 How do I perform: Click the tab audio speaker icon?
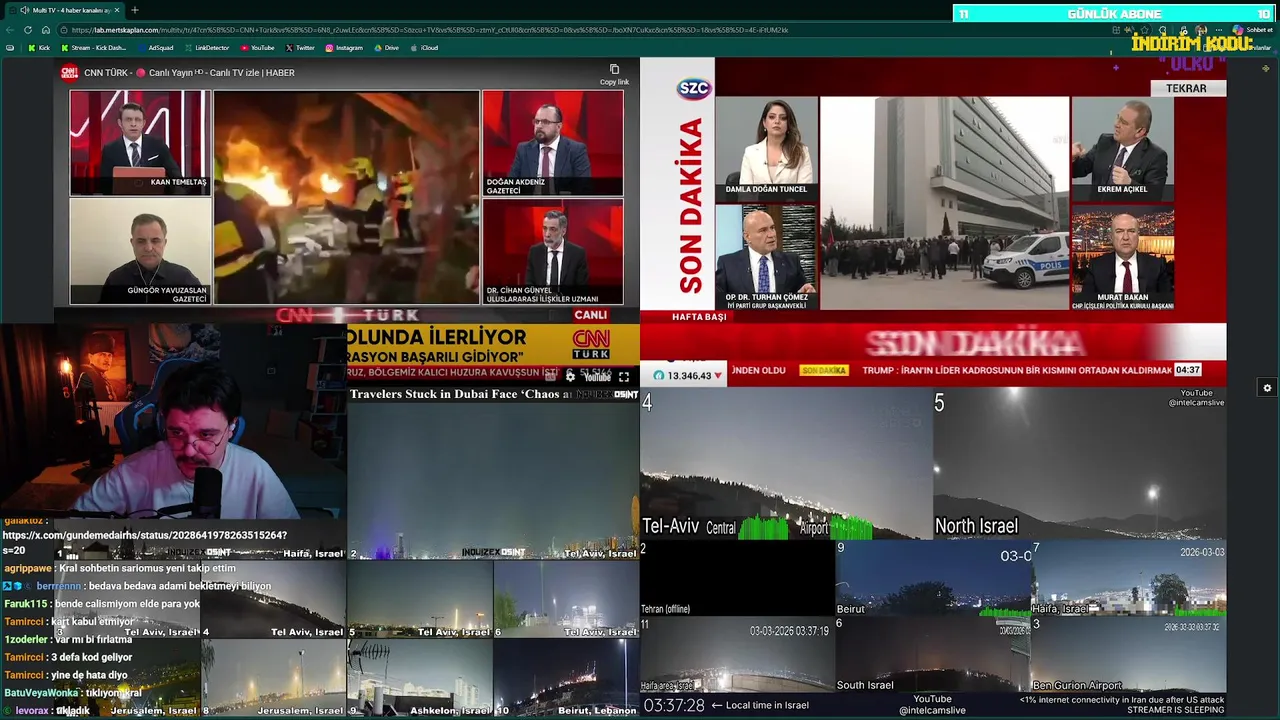(24, 10)
